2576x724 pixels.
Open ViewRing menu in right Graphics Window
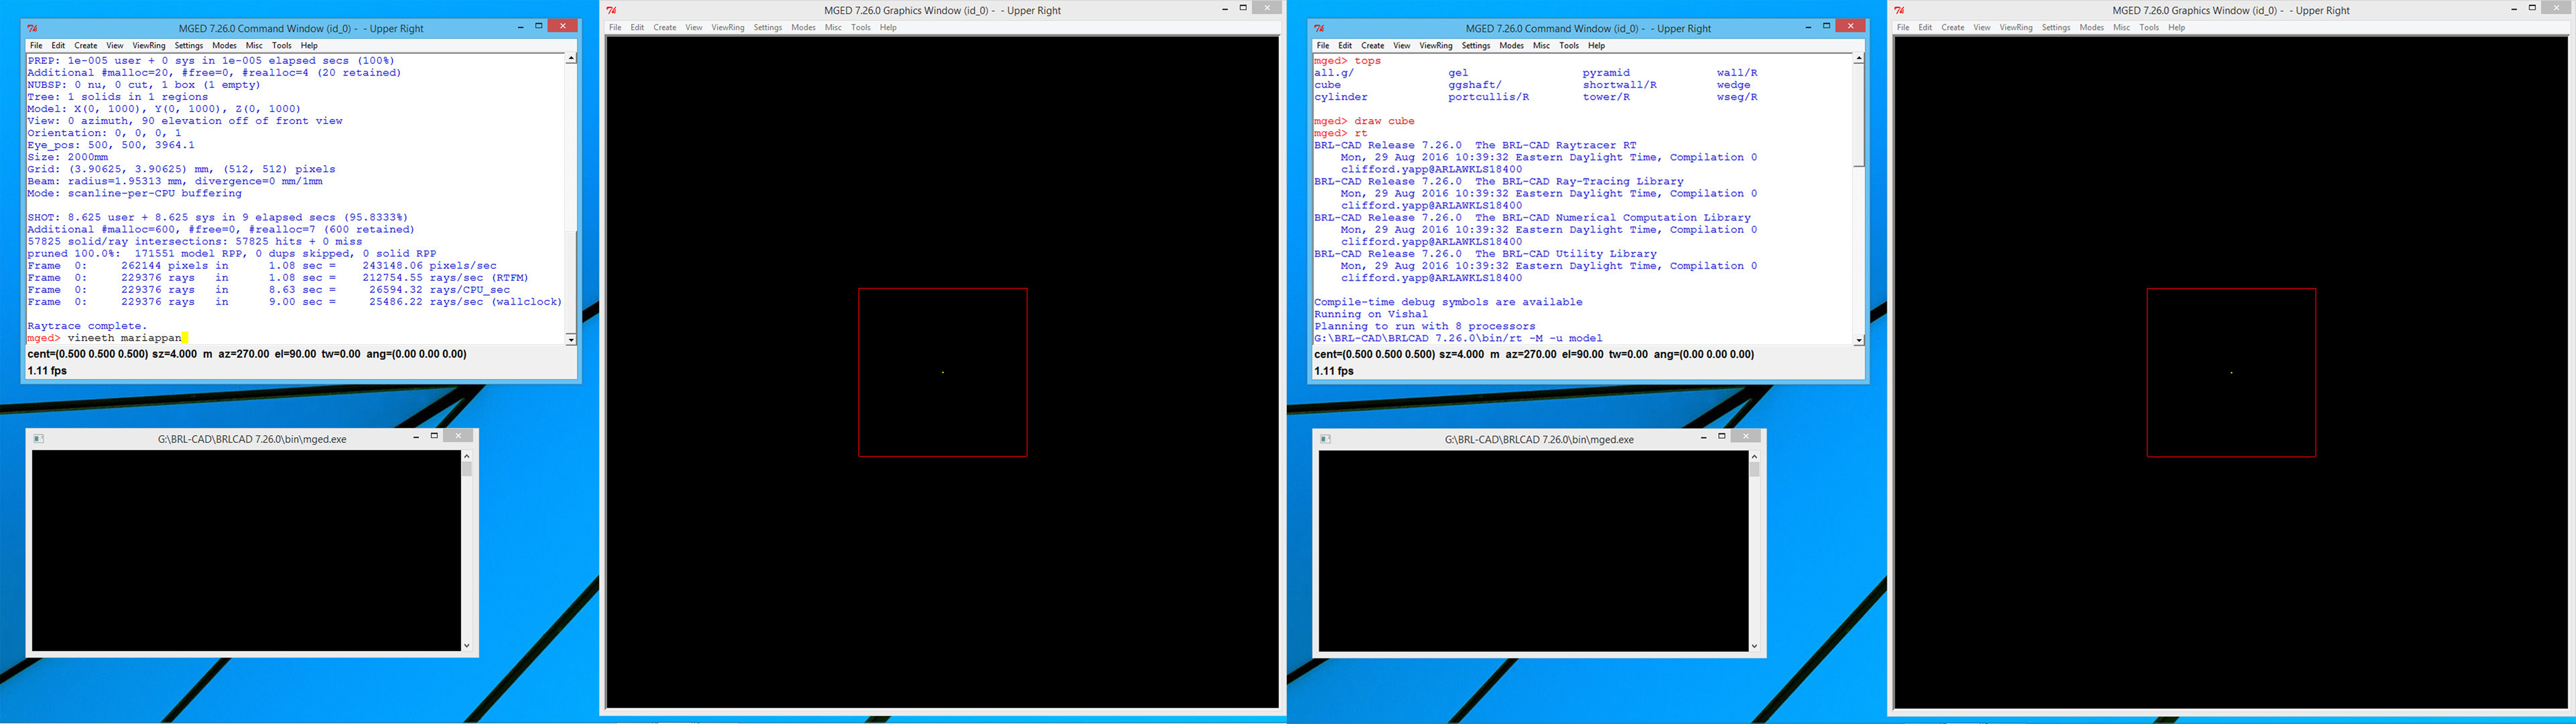(x=2016, y=27)
